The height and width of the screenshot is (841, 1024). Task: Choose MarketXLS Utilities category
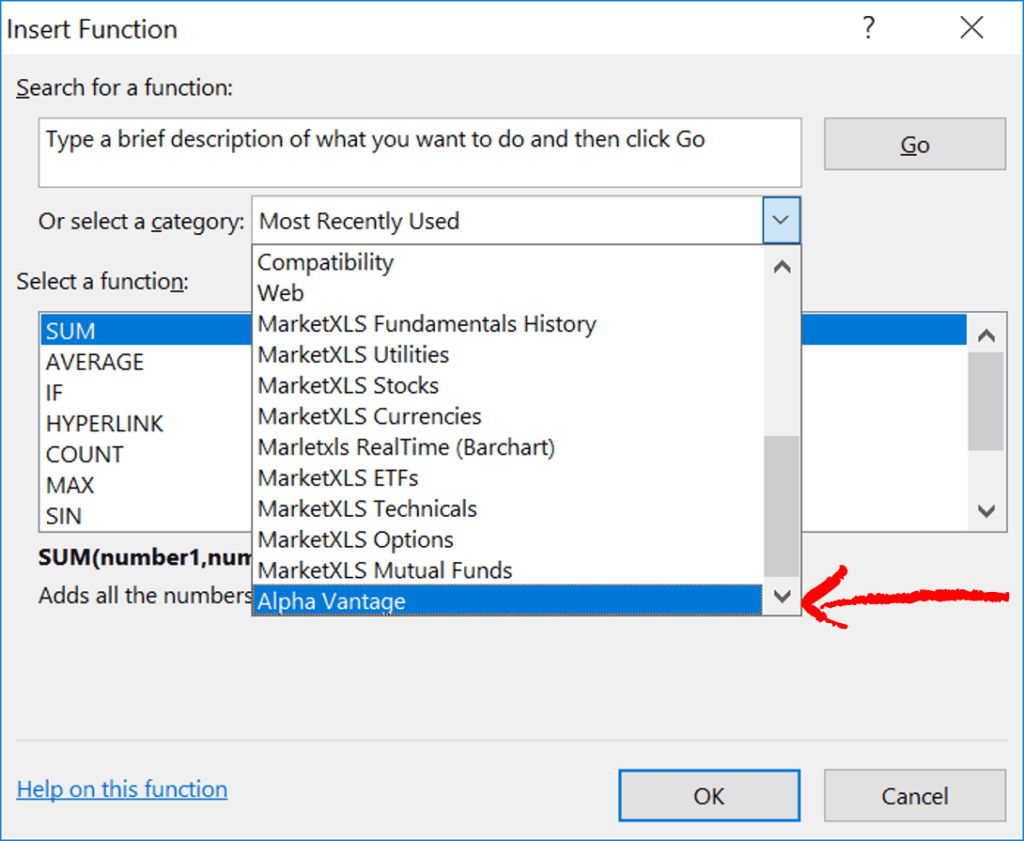pyautogui.click(x=507, y=355)
